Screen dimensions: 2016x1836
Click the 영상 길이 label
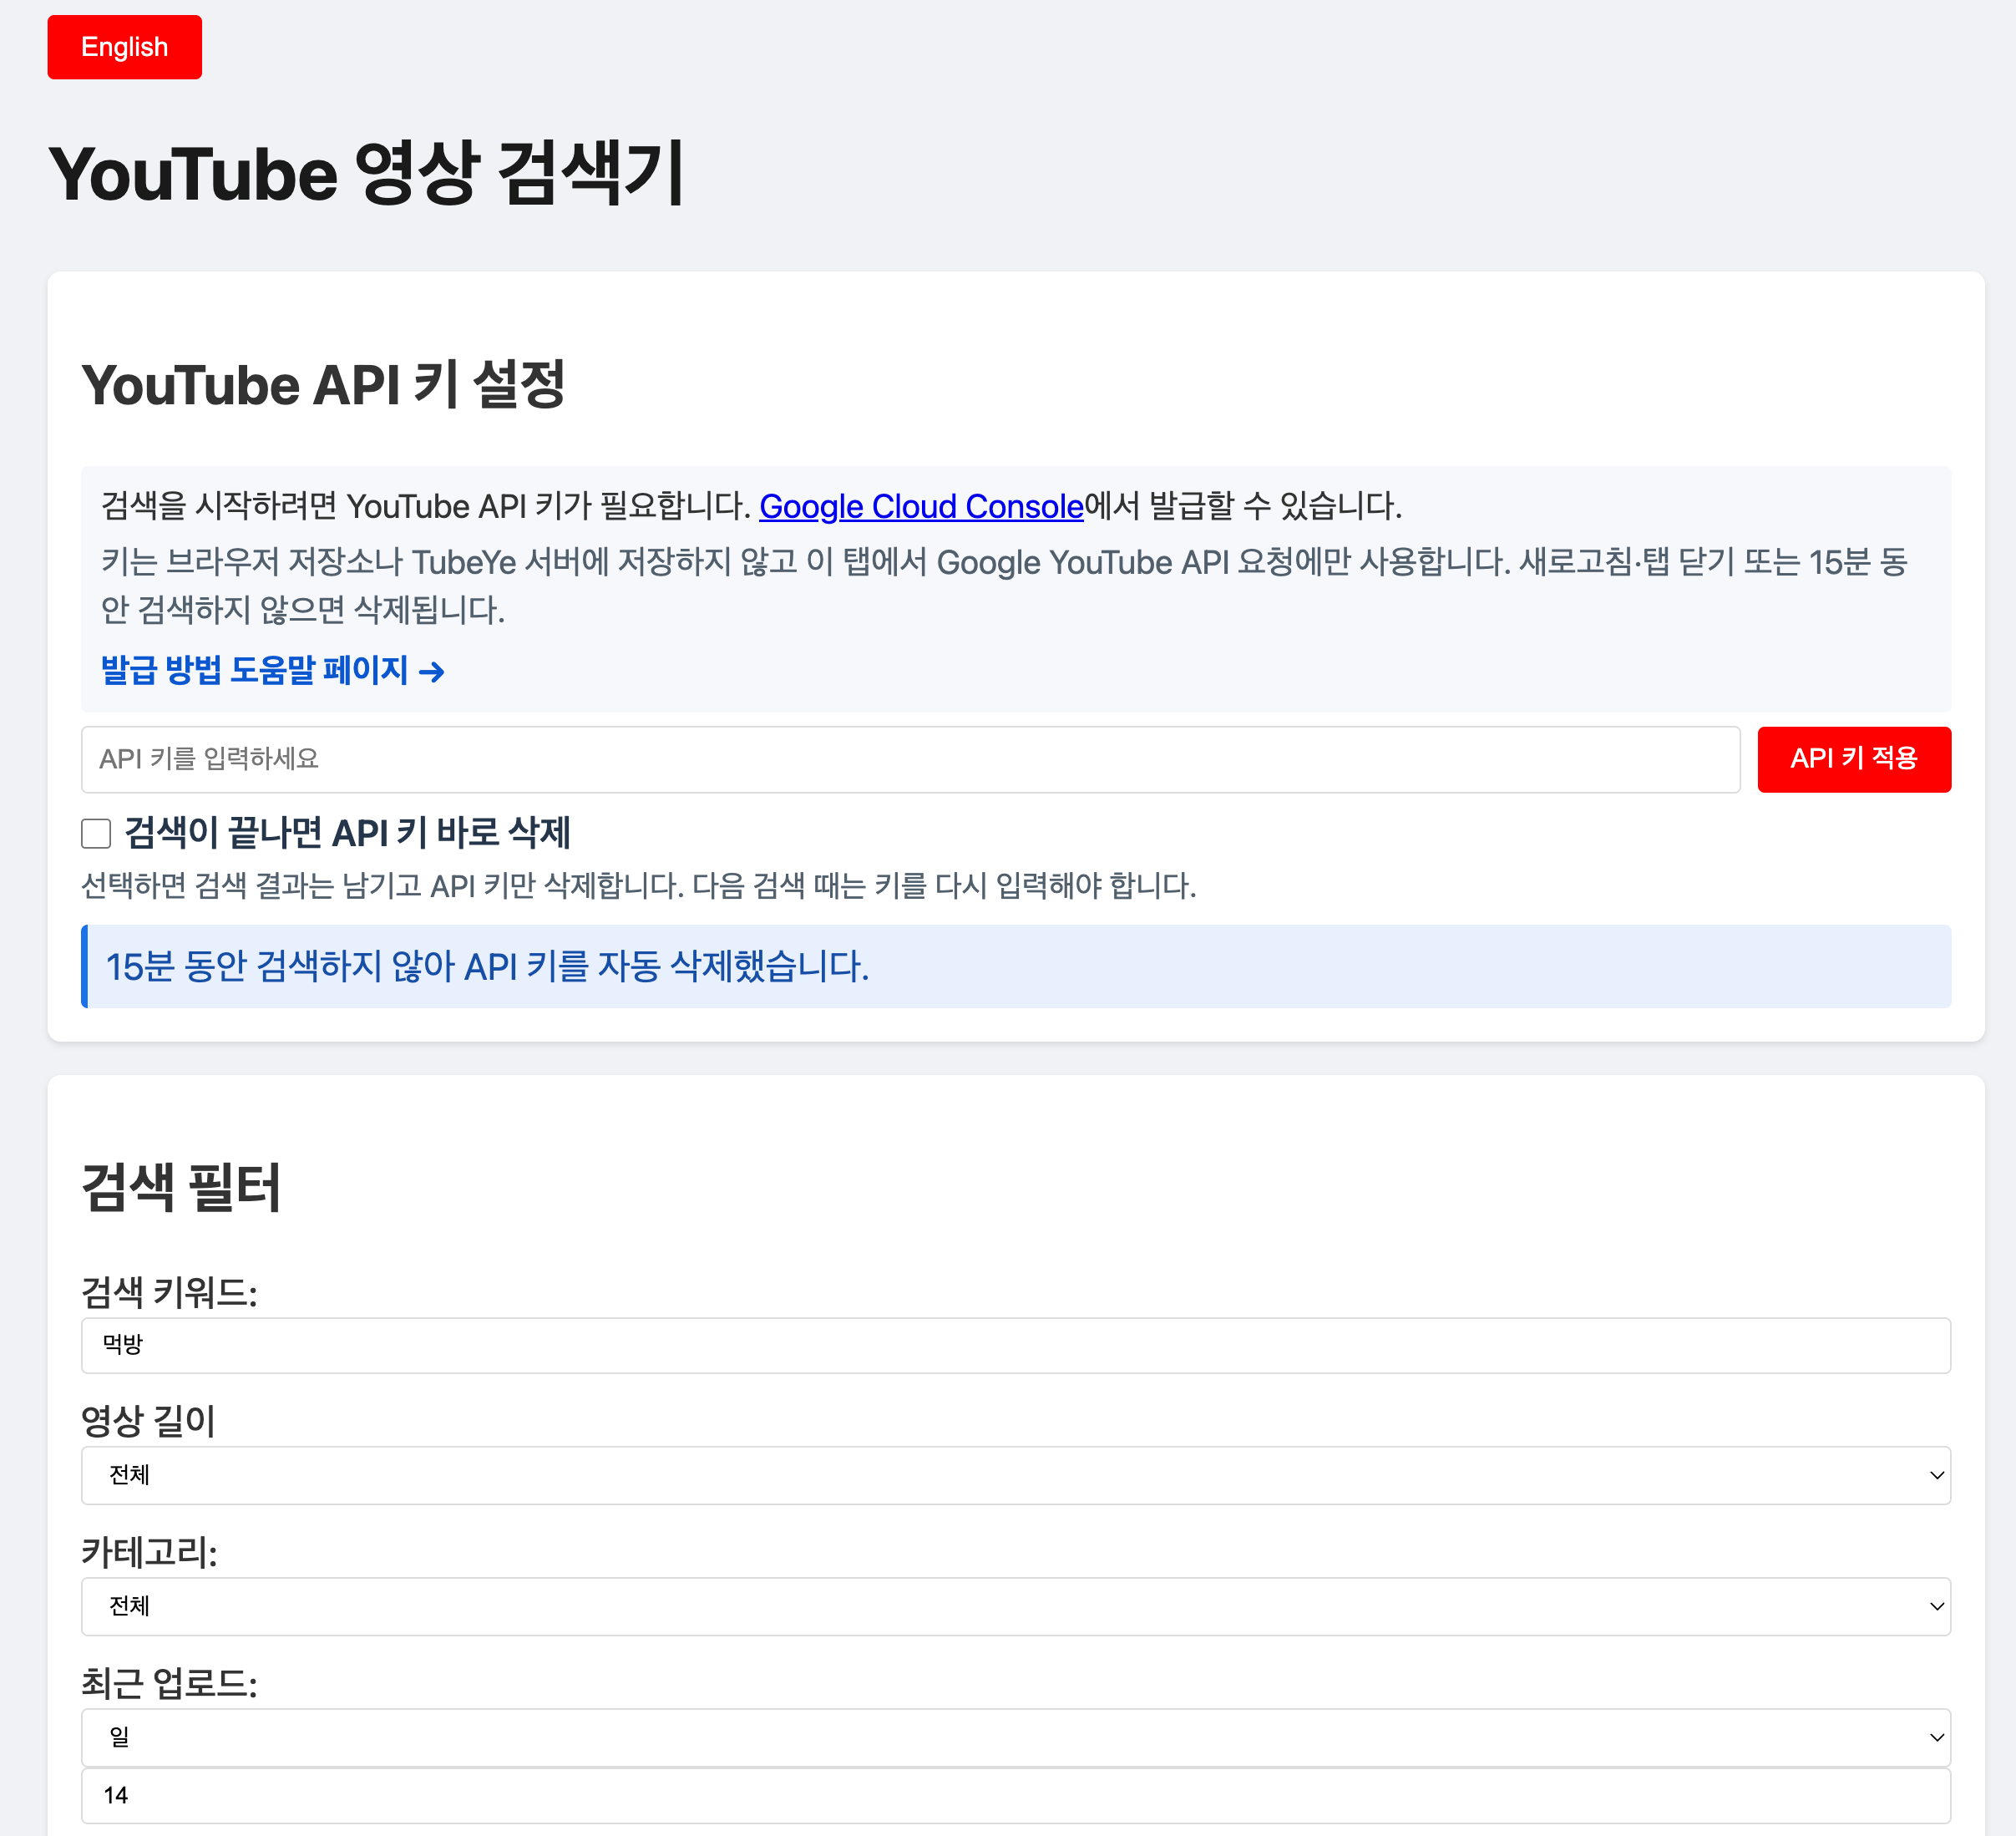click(148, 1421)
